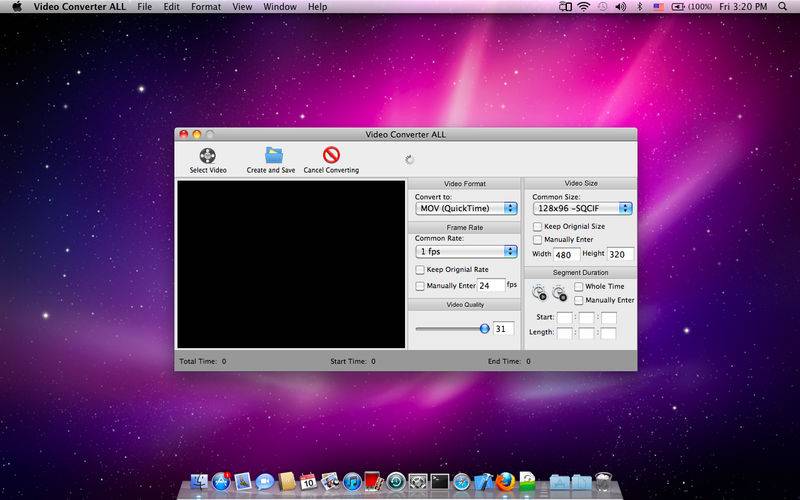Viewport: 800px width, 500px height.
Task: Click the left clock icon in Segment Duration
Action: (x=539, y=293)
